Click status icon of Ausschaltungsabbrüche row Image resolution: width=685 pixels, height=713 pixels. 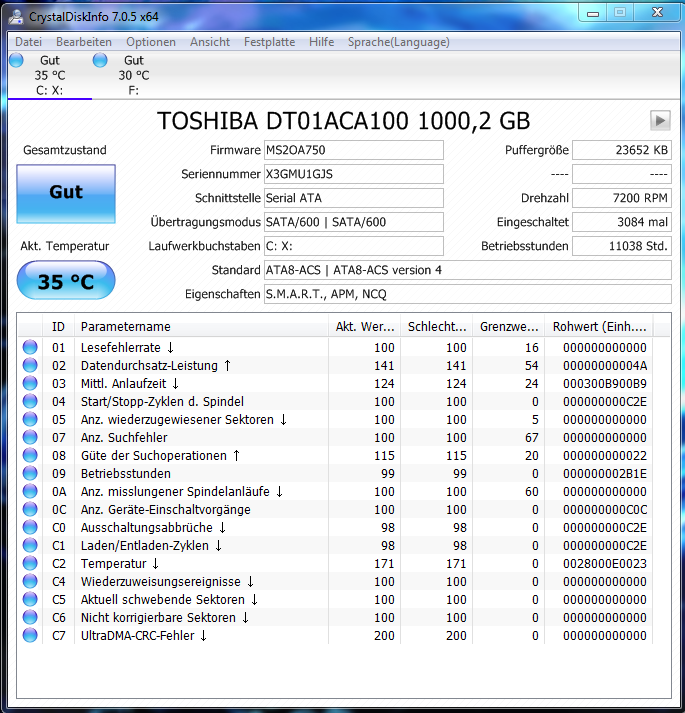pyautogui.click(x=30, y=527)
